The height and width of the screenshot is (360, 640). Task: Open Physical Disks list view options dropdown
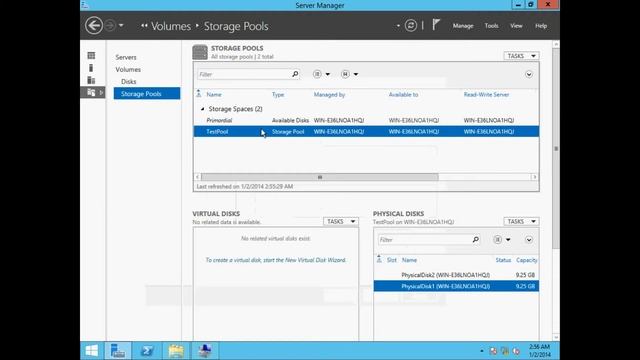point(502,240)
